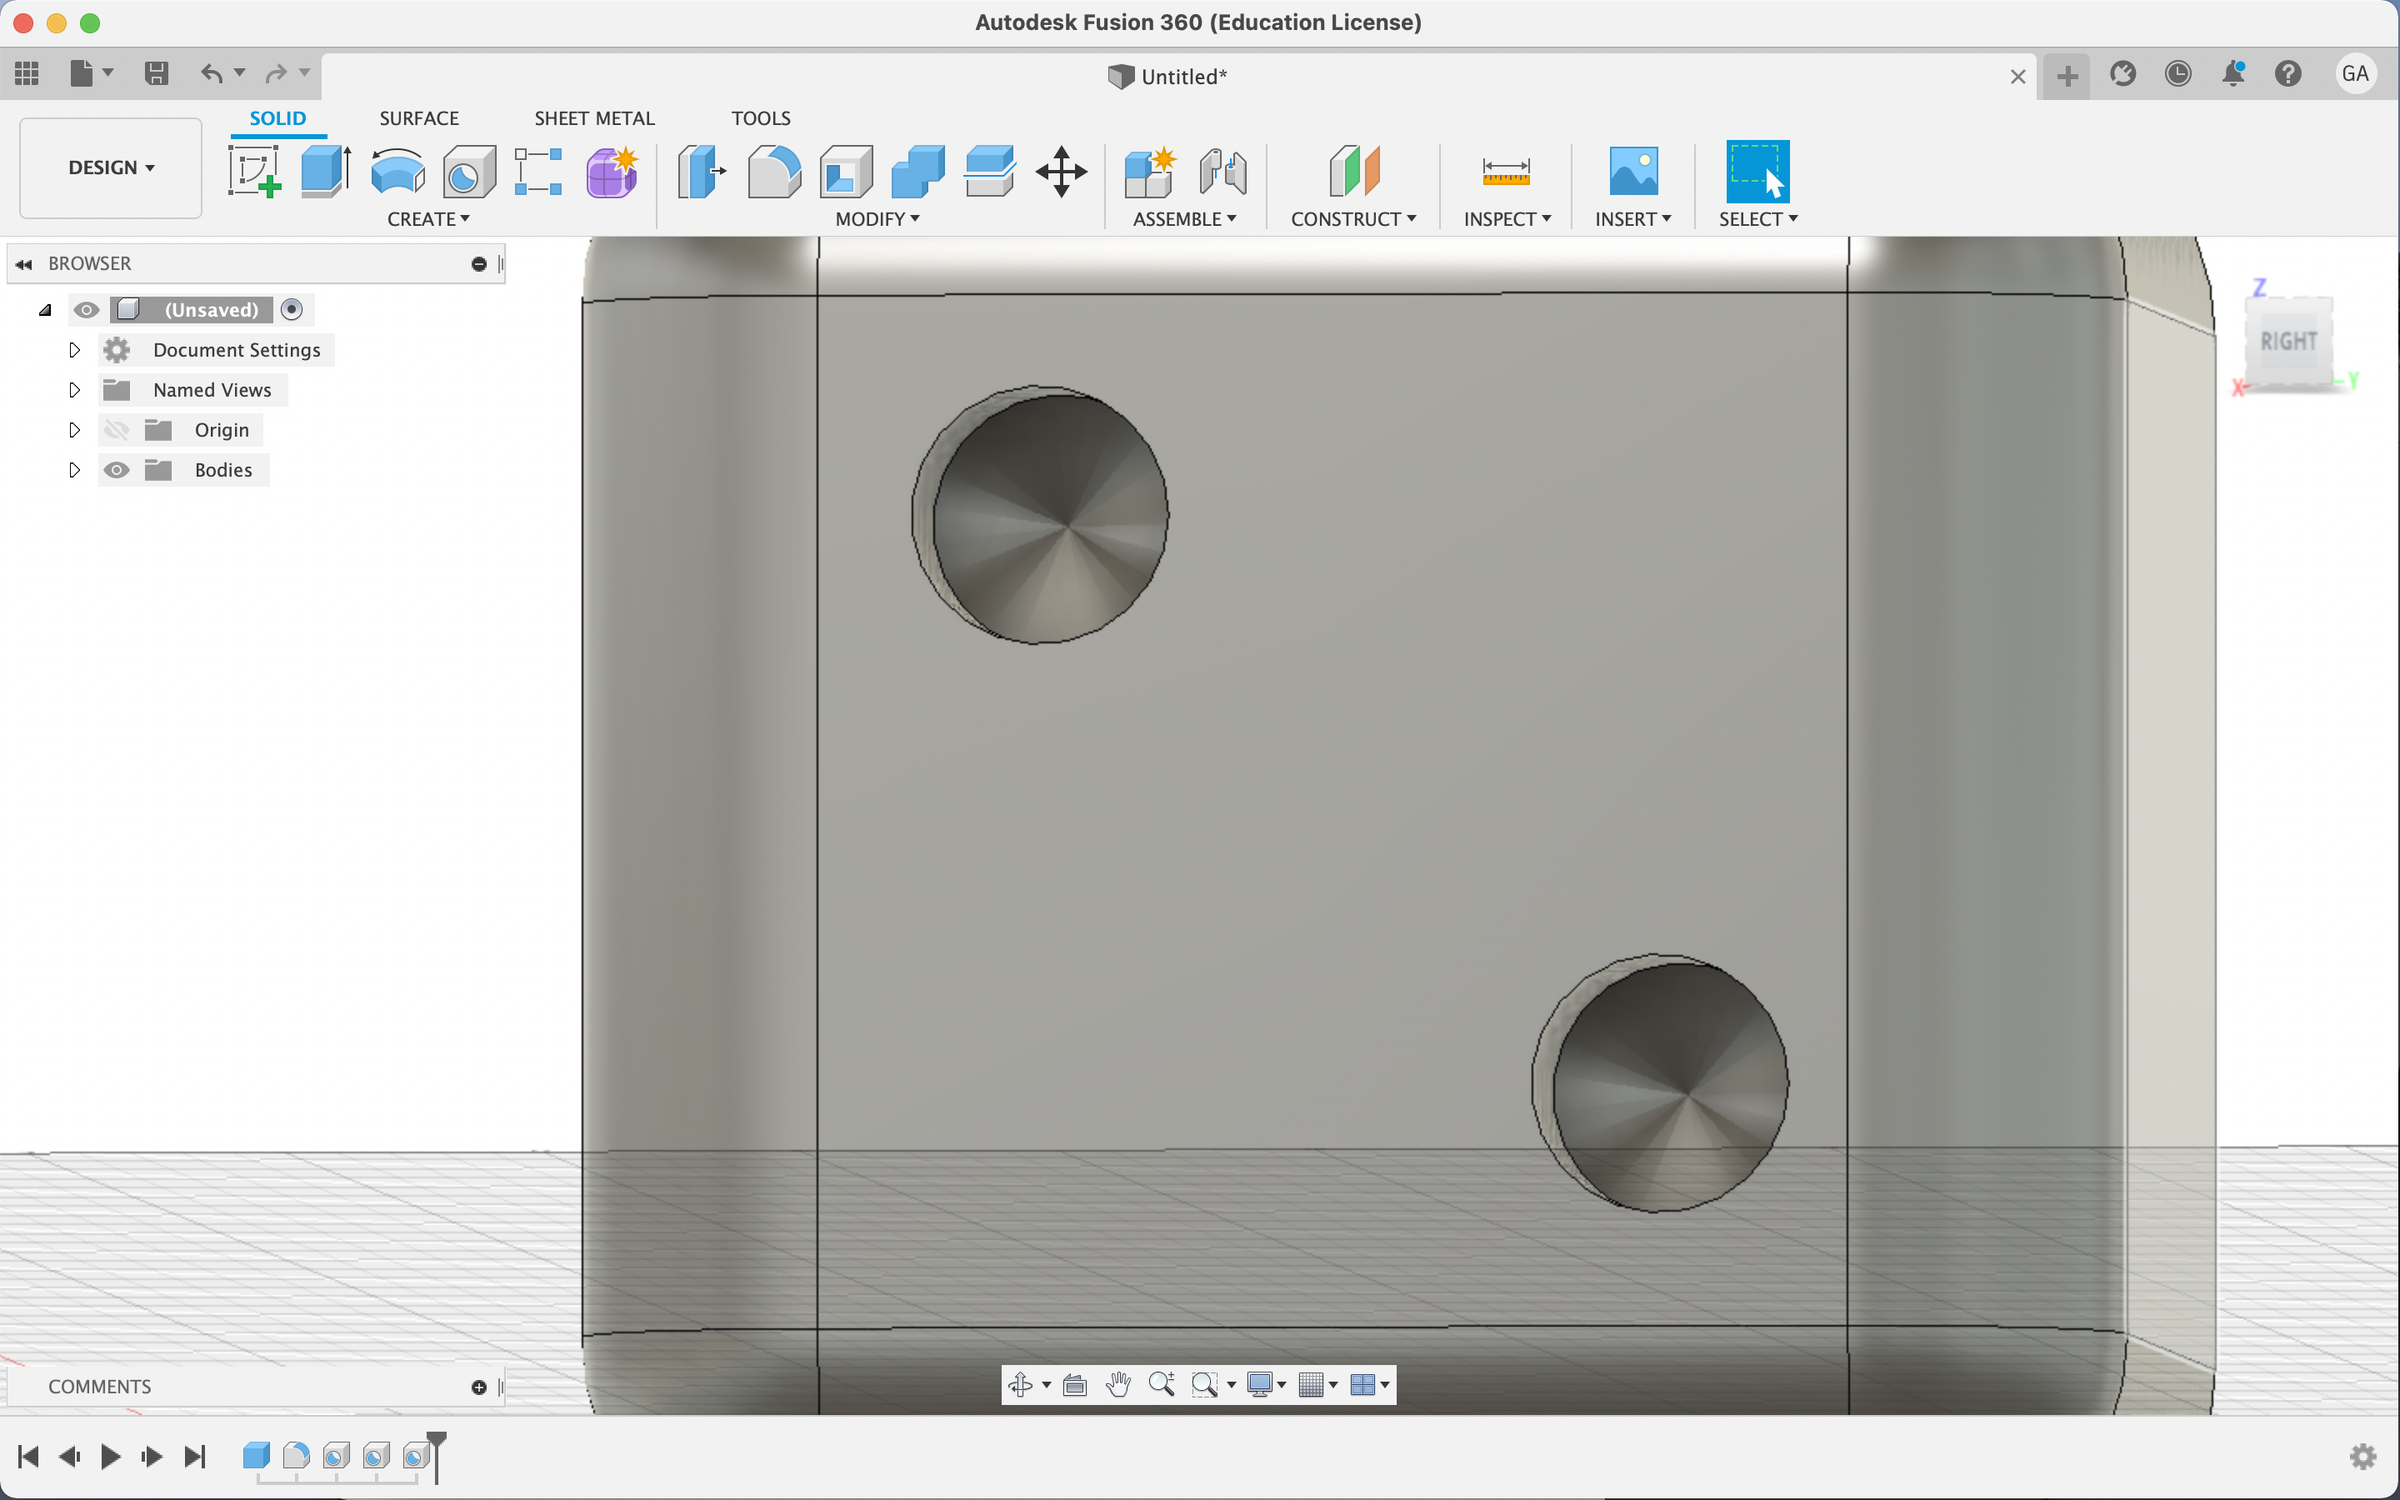Show the hidden Origin folder

(116, 430)
